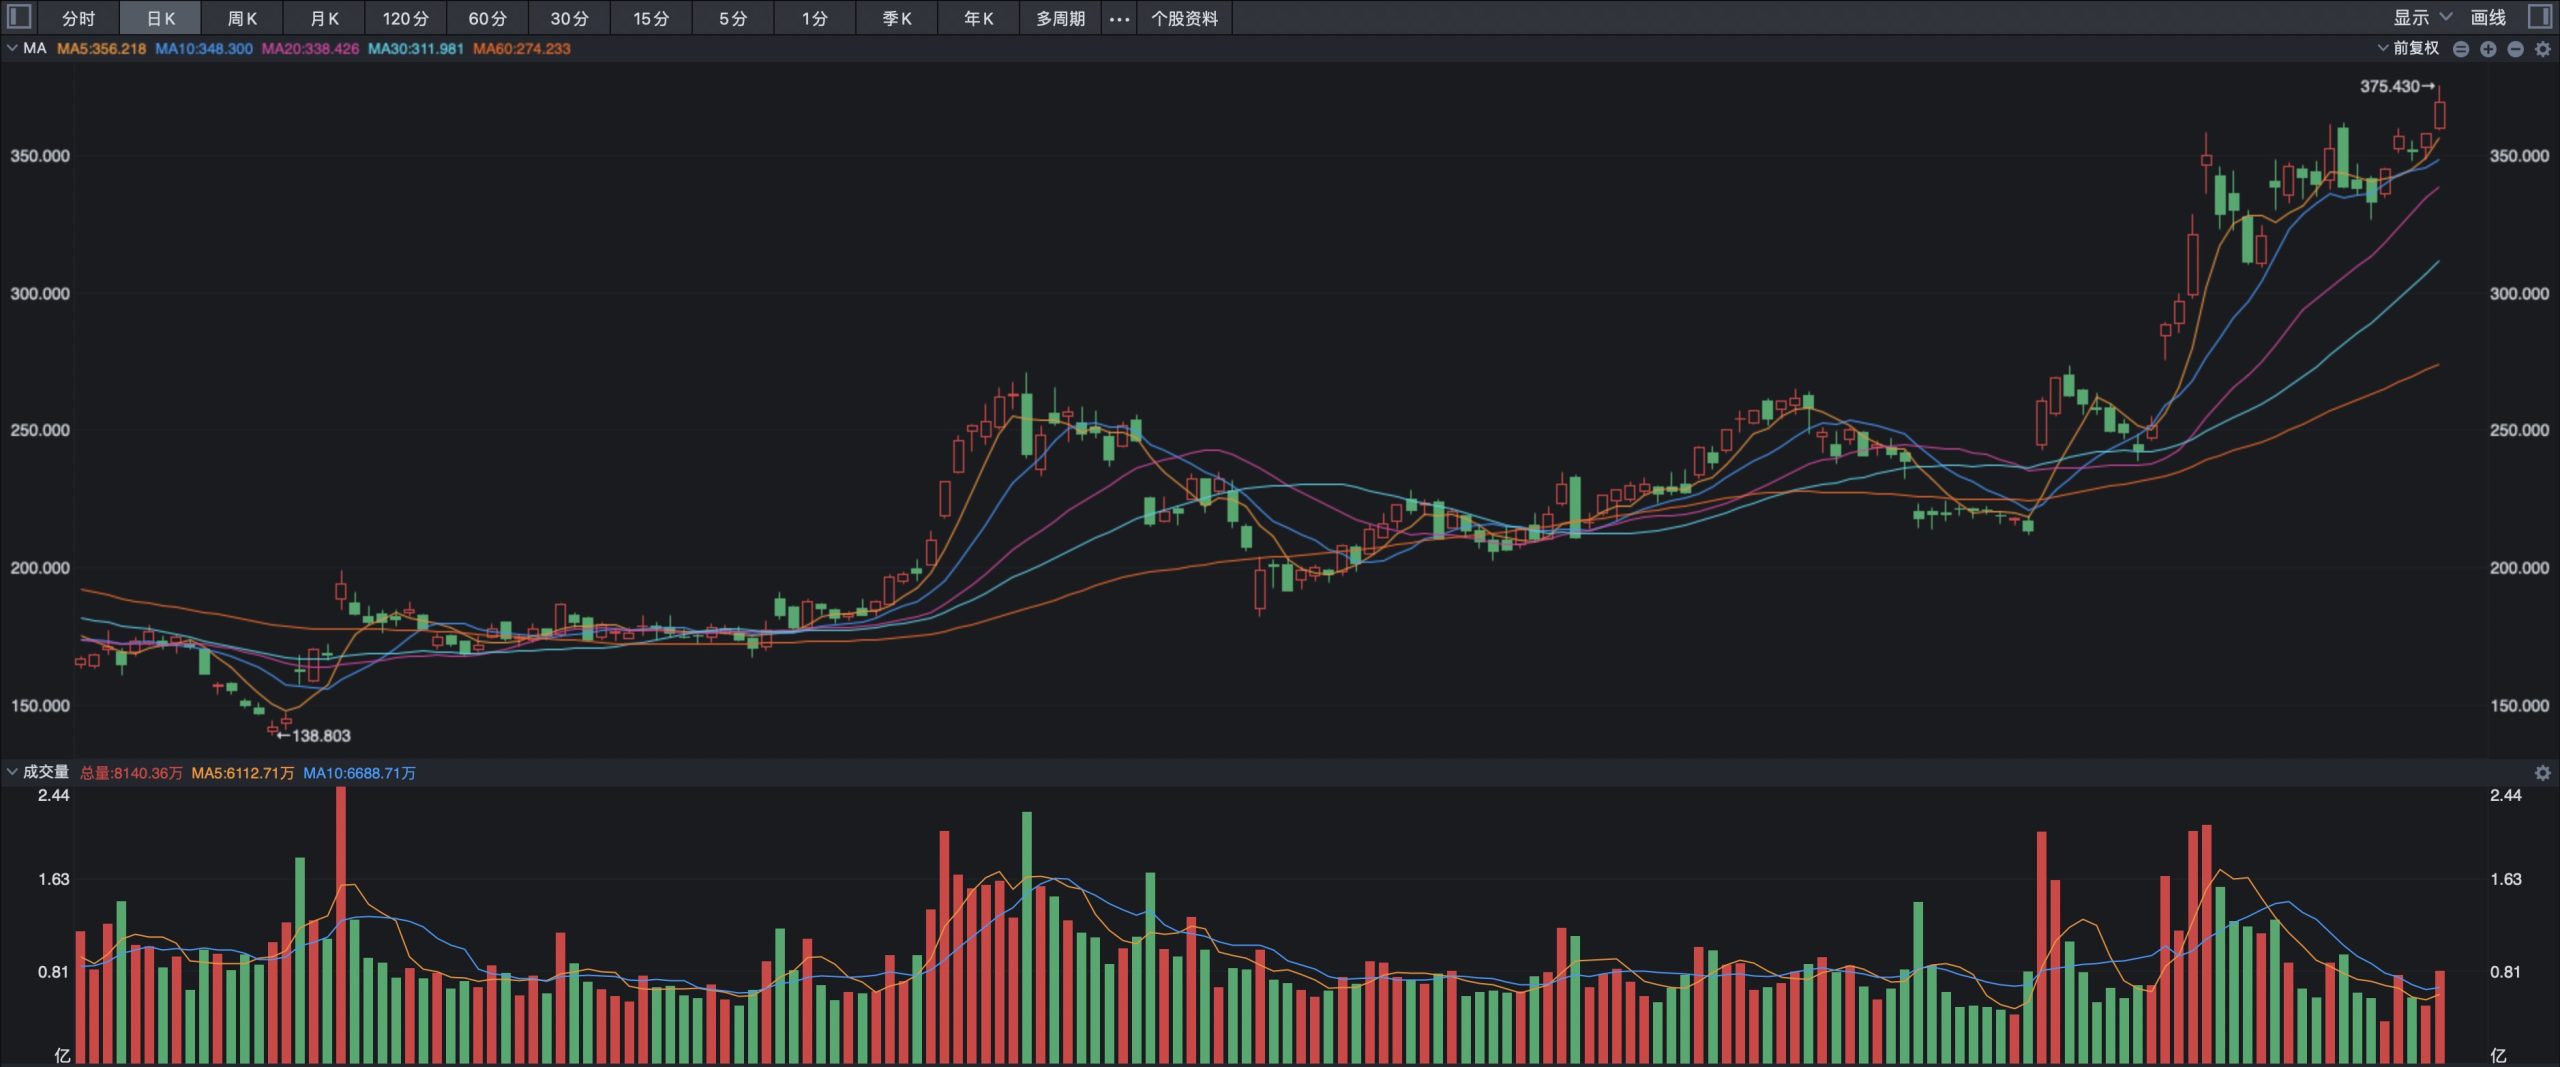Open 个股资料 stock info

tap(1184, 18)
